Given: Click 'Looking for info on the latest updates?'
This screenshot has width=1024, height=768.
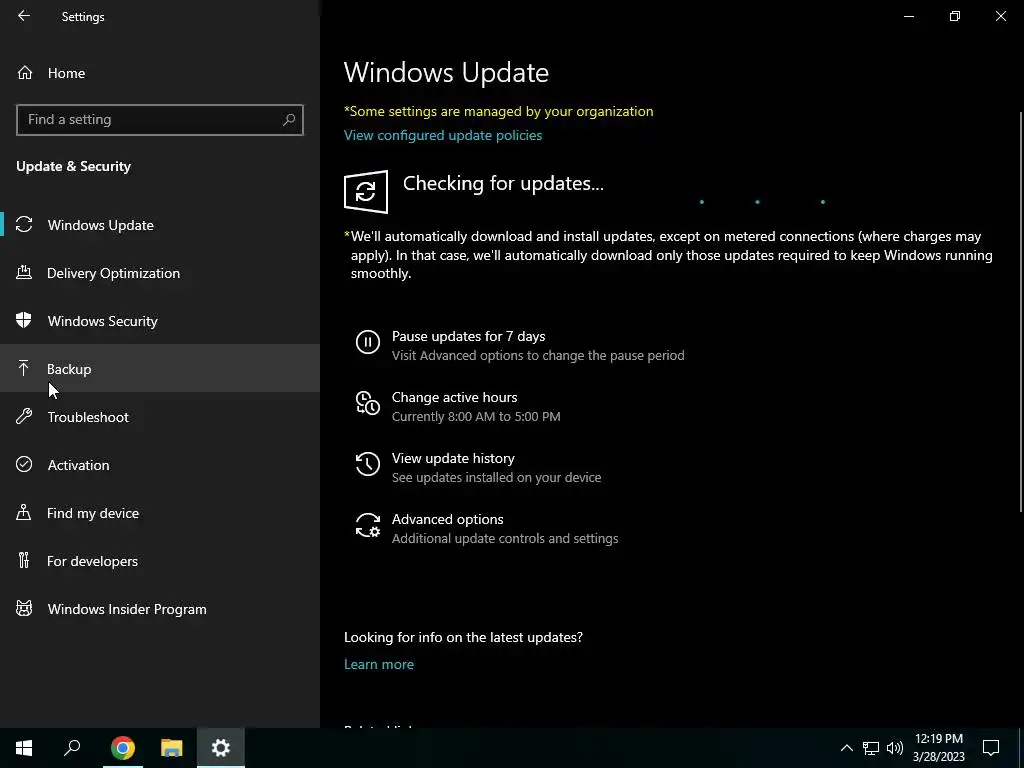Looking at the screenshot, I should tap(463, 637).
